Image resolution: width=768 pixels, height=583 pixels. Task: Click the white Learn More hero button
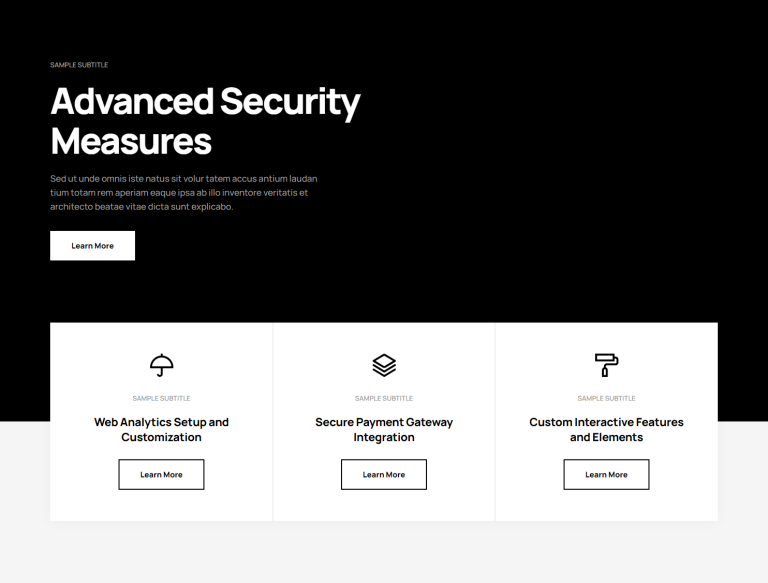click(x=93, y=245)
